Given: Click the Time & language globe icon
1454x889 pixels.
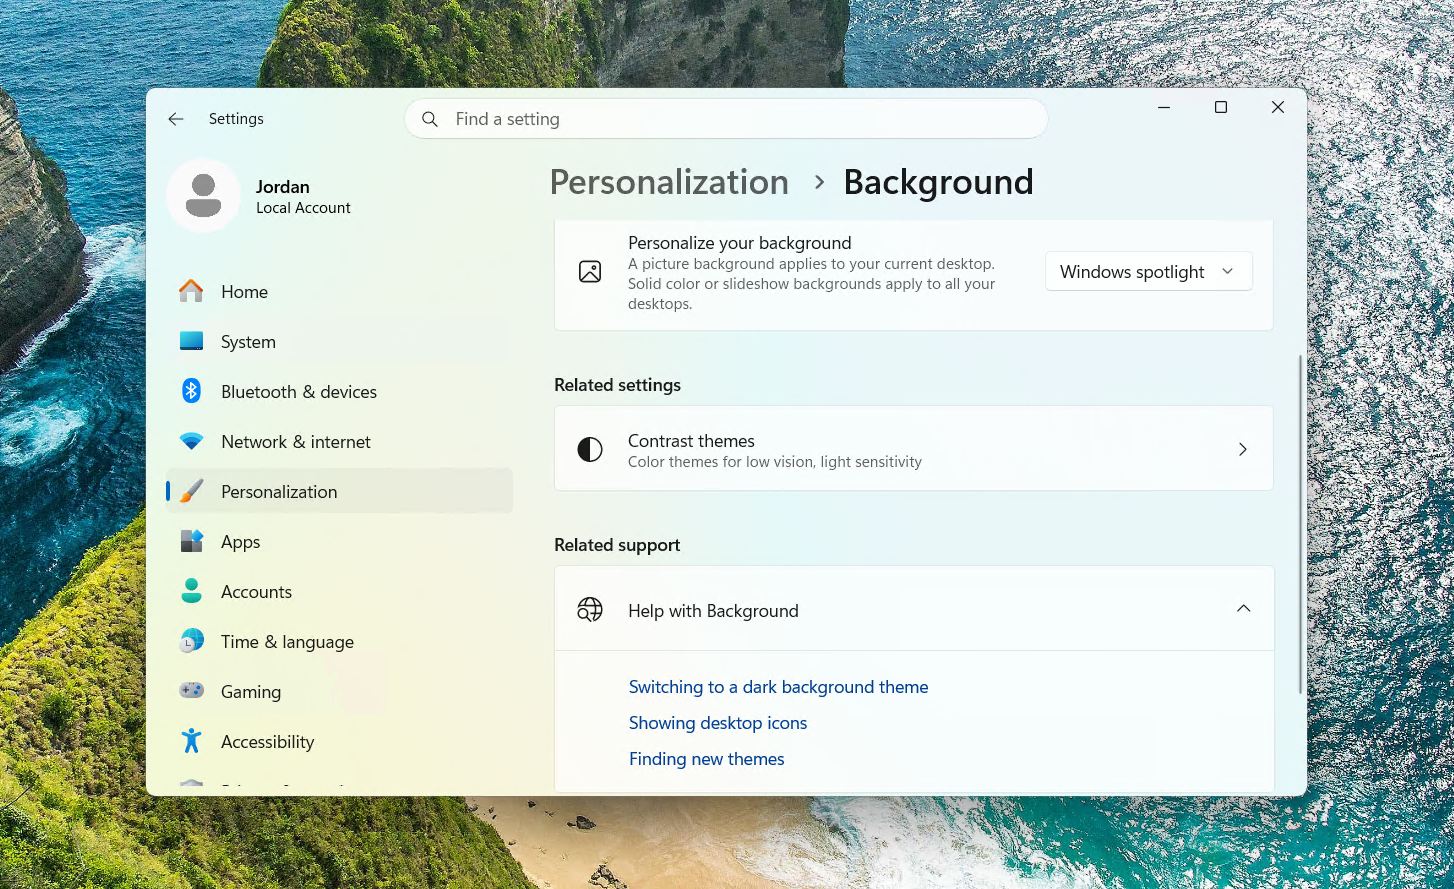Looking at the screenshot, I should (x=191, y=641).
